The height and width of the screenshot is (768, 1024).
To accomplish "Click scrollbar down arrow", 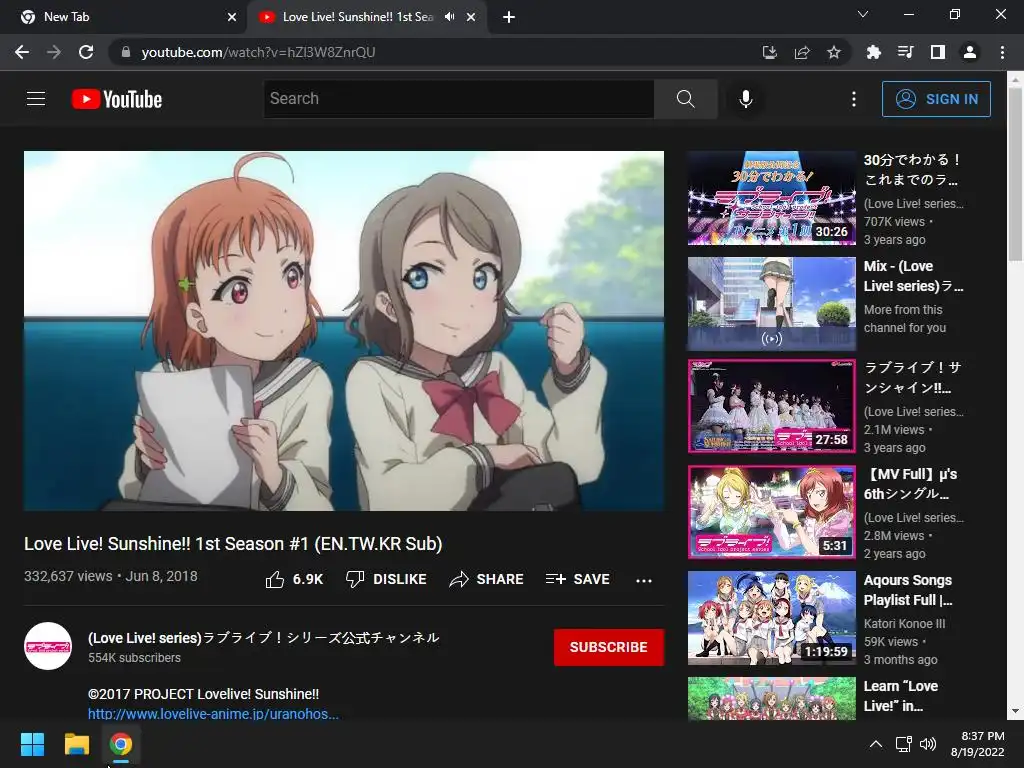I will pos(1016,711).
